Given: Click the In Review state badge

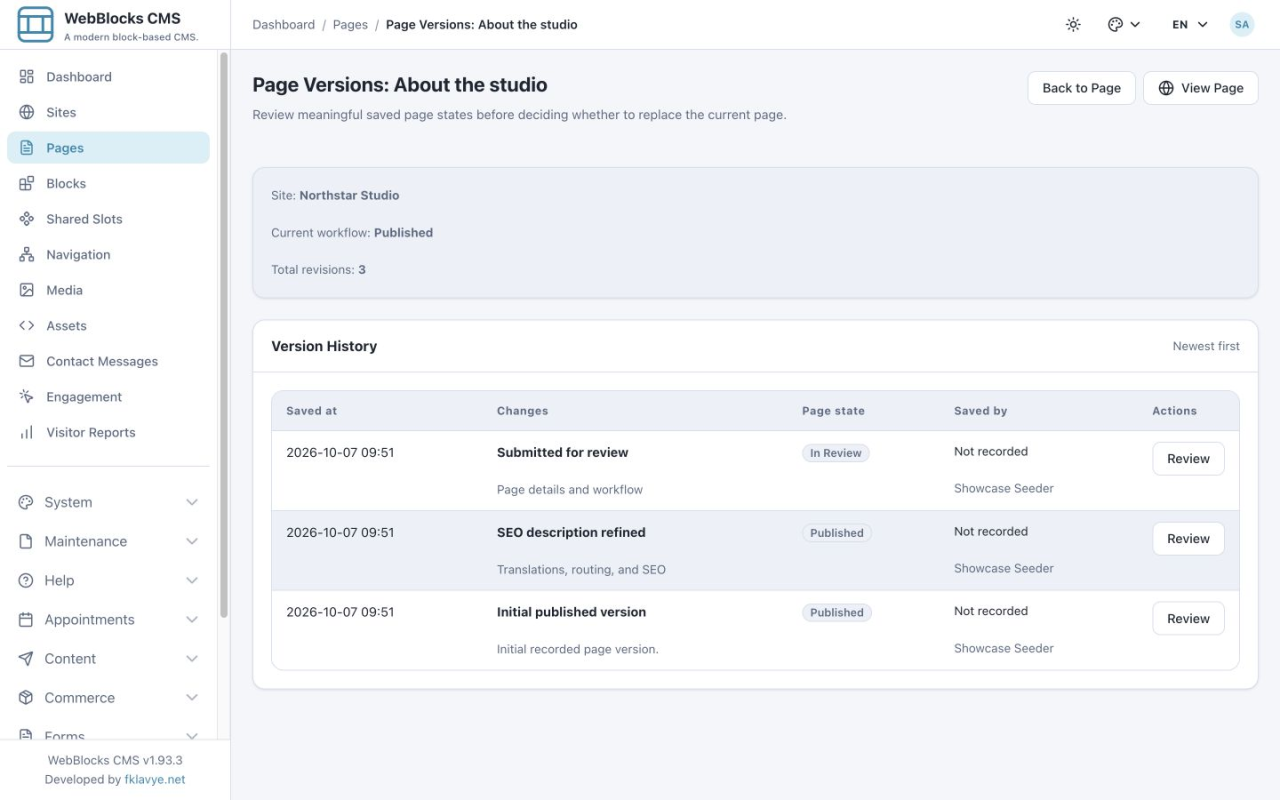Looking at the screenshot, I should tap(836, 453).
